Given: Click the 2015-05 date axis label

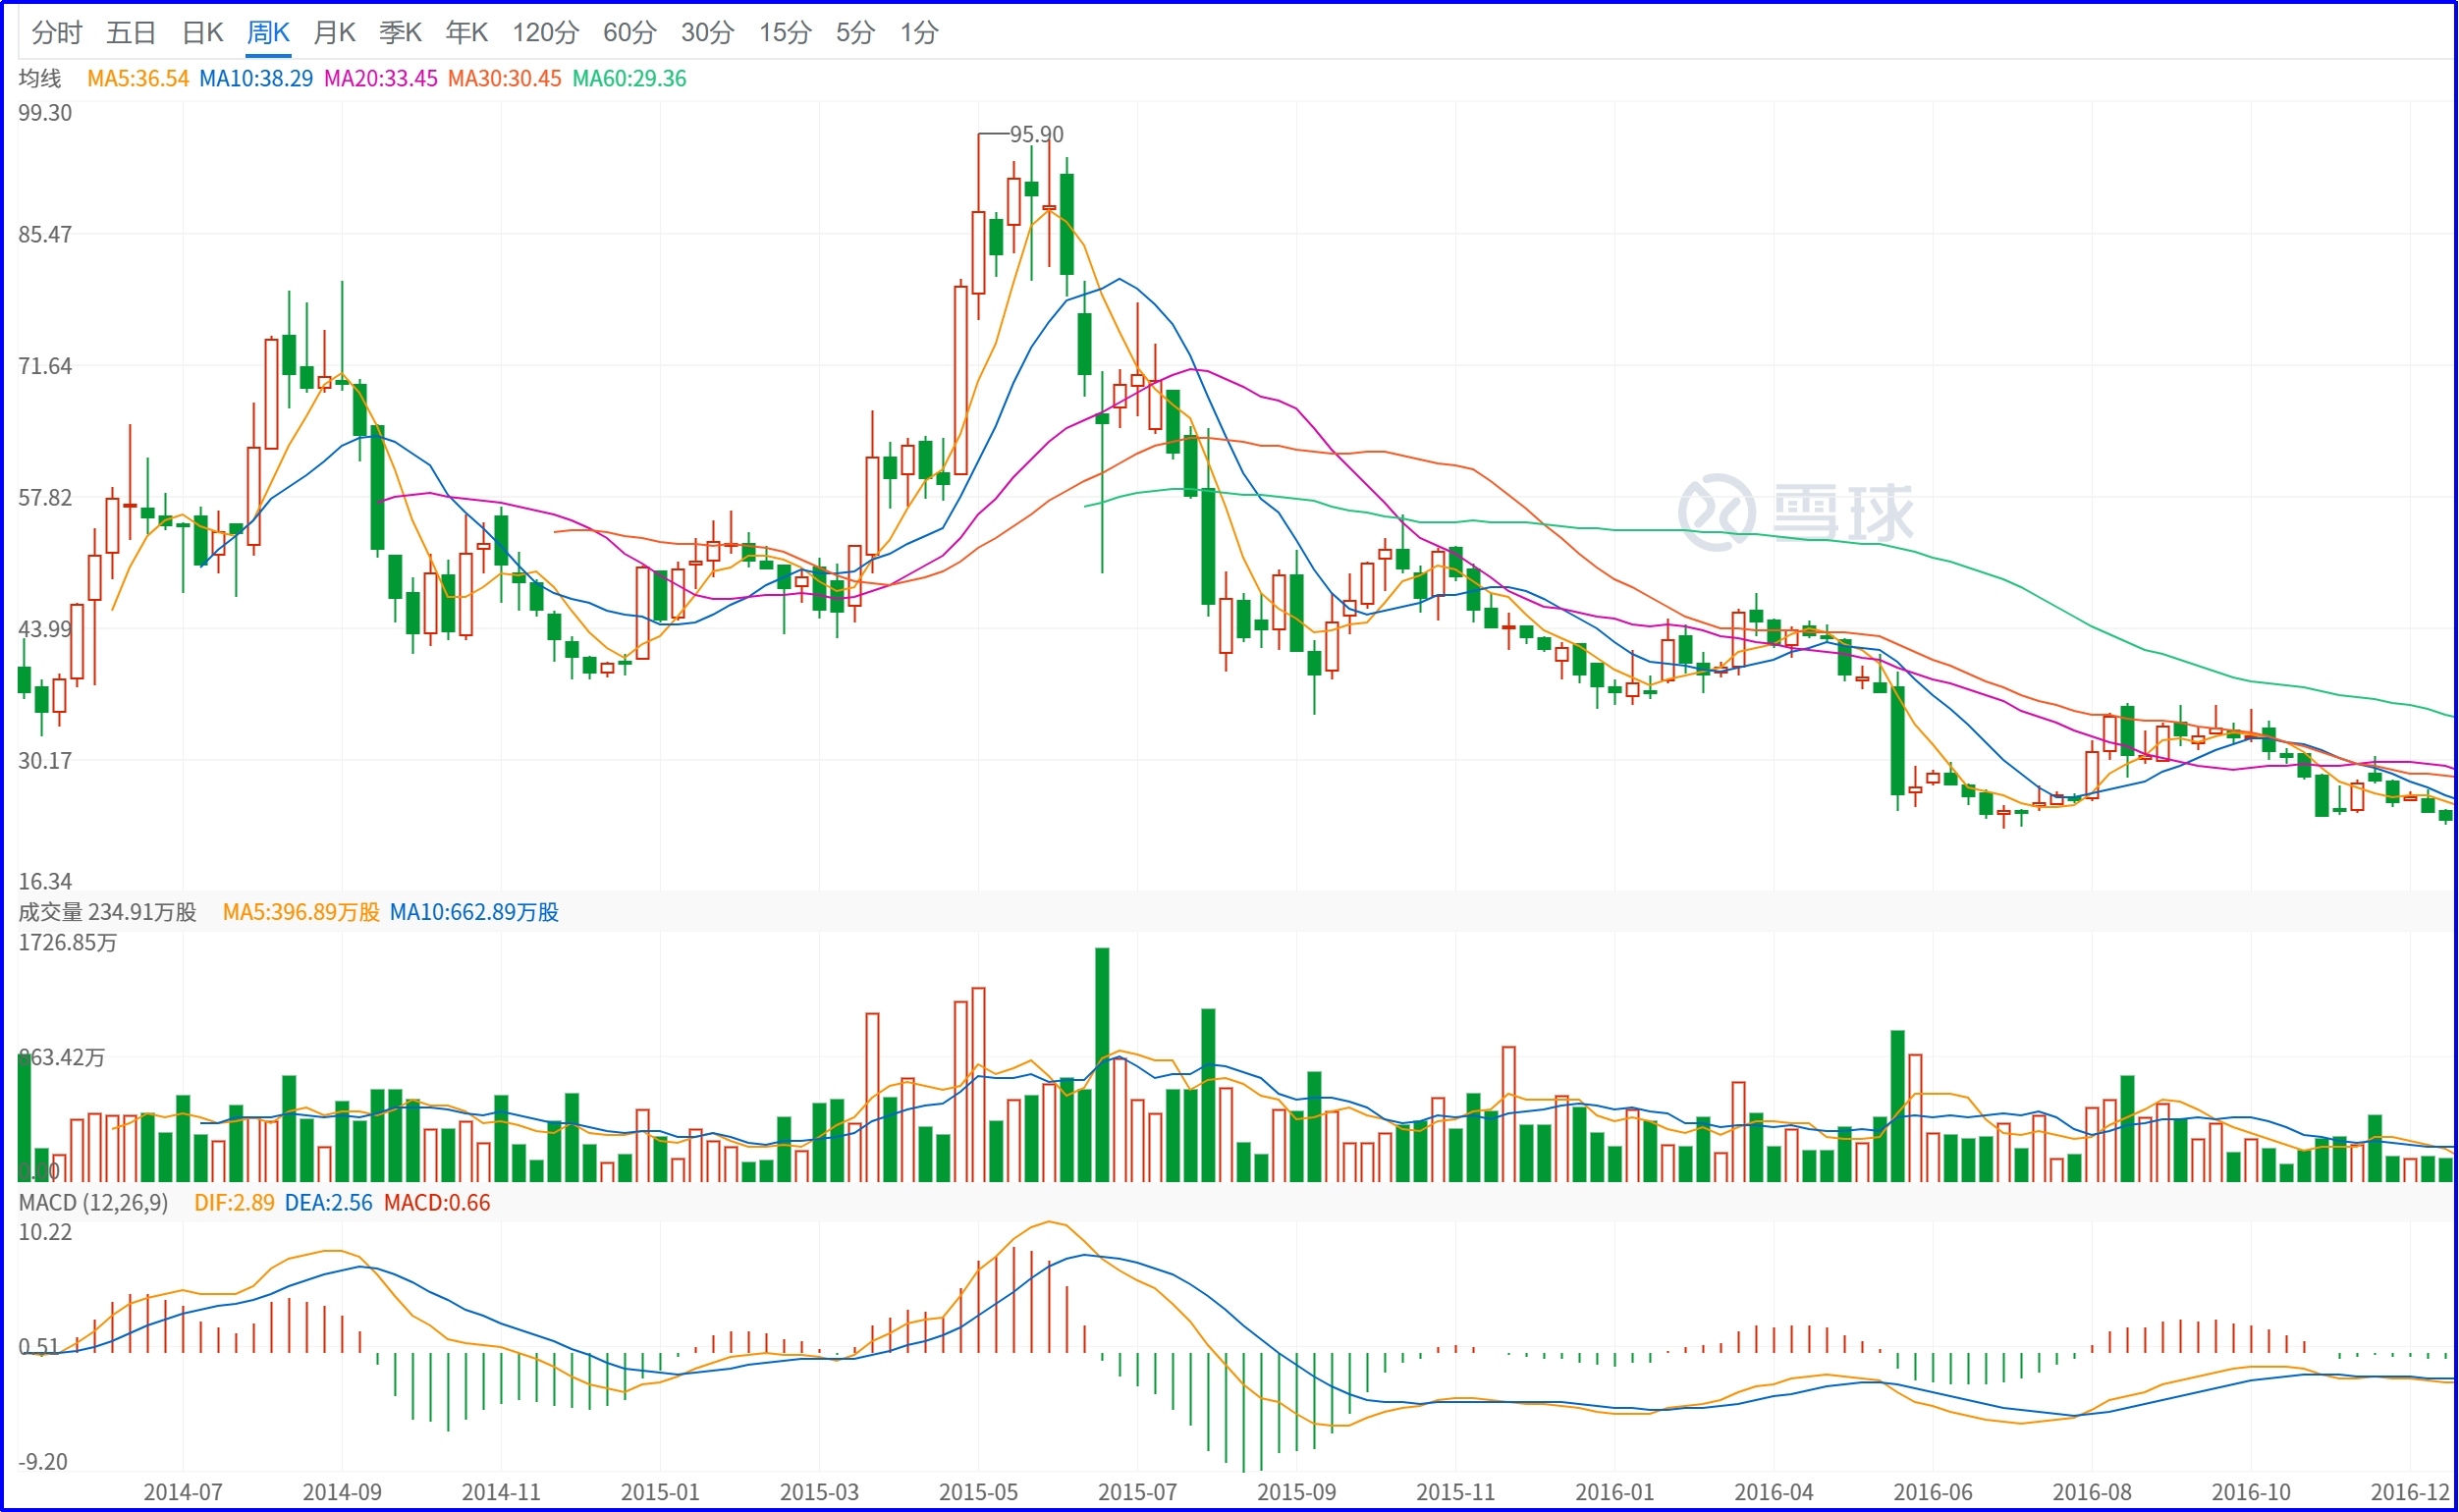Looking at the screenshot, I should point(978,1492).
